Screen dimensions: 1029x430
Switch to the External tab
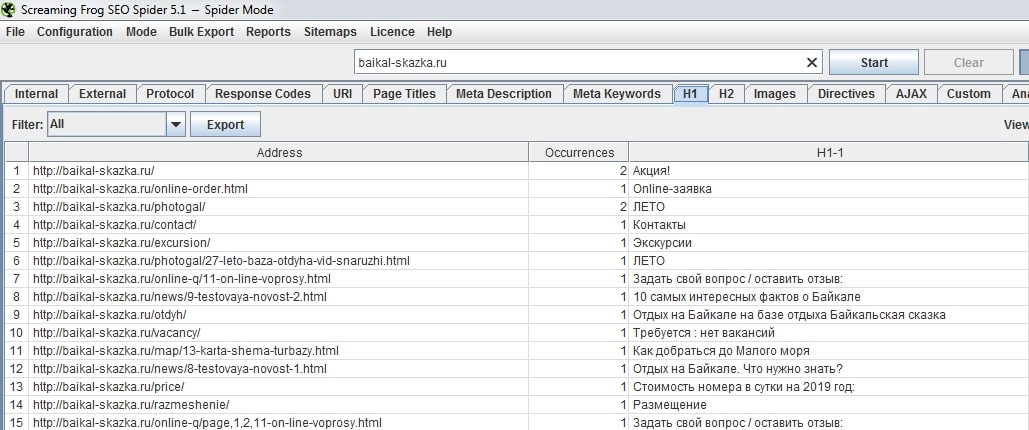tap(102, 94)
